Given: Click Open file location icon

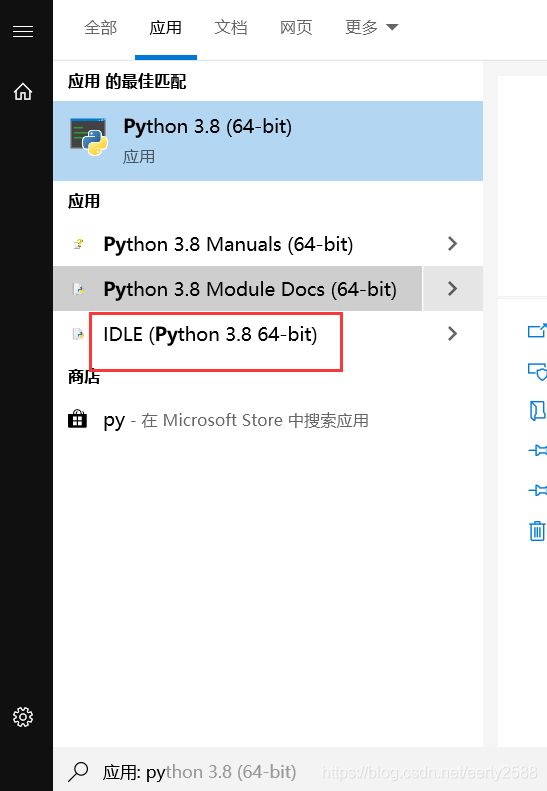Looking at the screenshot, I should pyautogui.click(x=537, y=411).
